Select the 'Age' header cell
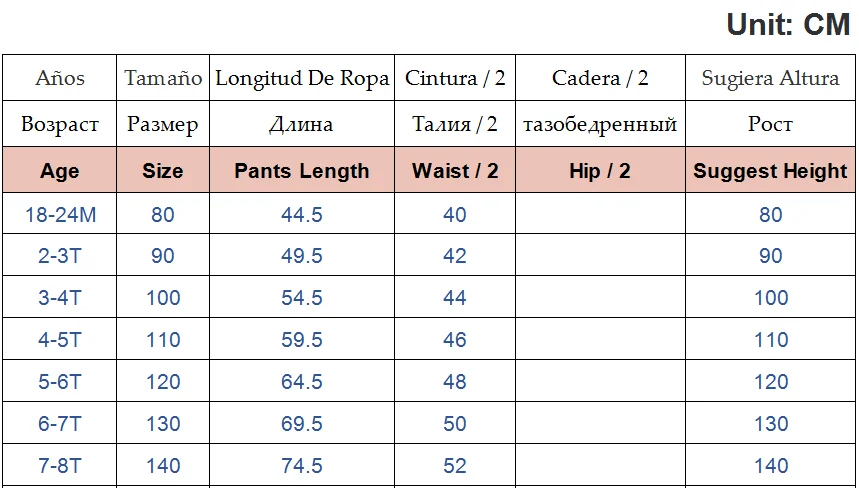The height and width of the screenshot is (488, 859). (59, 171)
